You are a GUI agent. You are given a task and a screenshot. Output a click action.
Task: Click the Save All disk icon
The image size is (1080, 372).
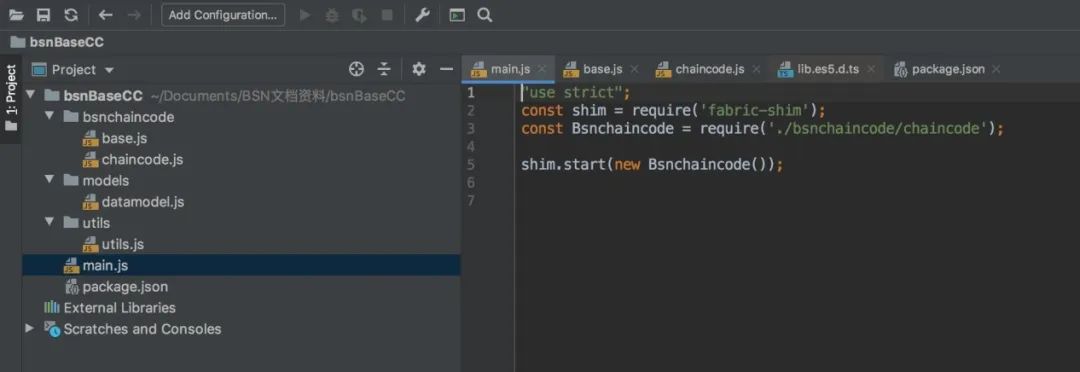pyautogui.click(x=43, y=14)
